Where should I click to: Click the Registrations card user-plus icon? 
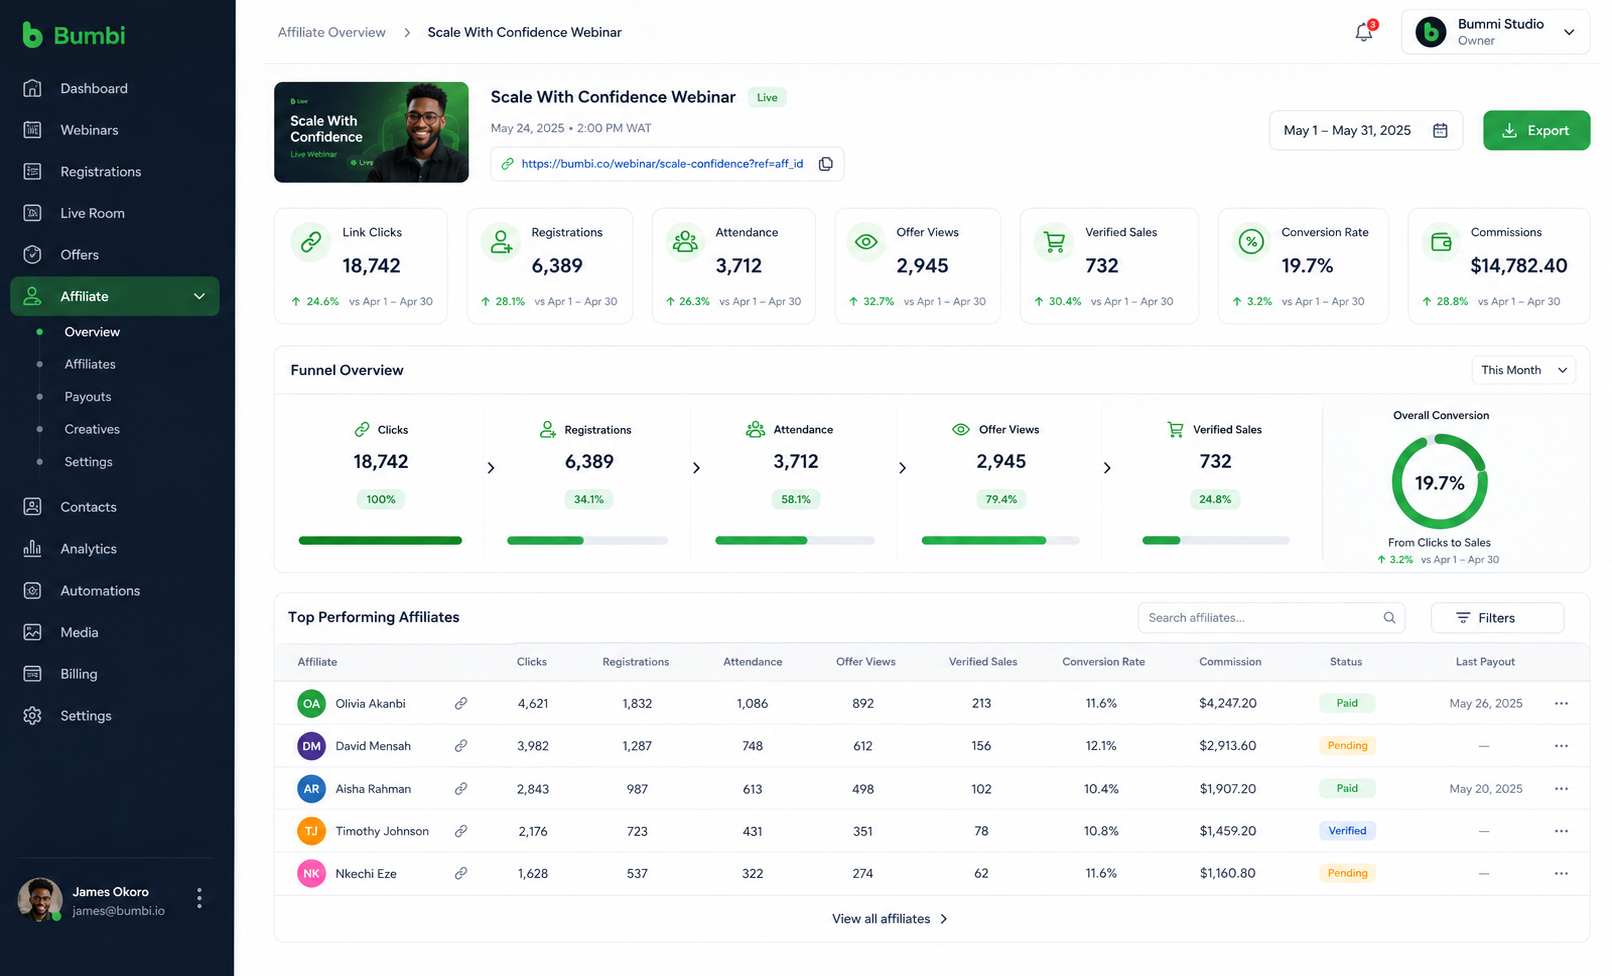[x=501, y=242]
